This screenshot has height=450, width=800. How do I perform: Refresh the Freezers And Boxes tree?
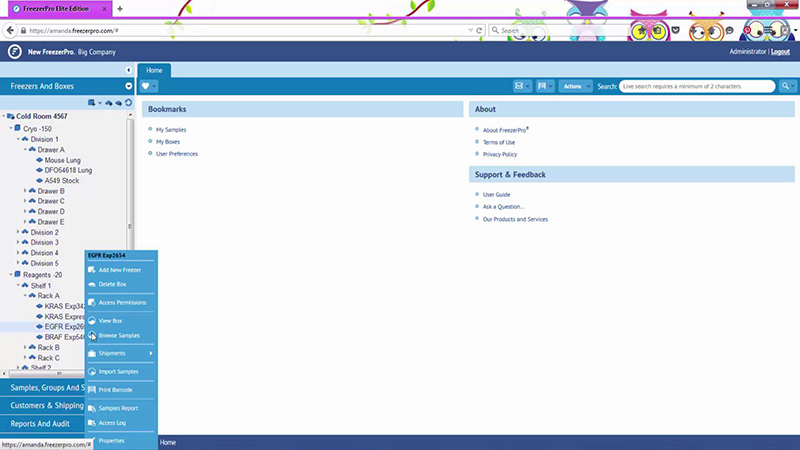pyautogui.click(x=129, y=103)
